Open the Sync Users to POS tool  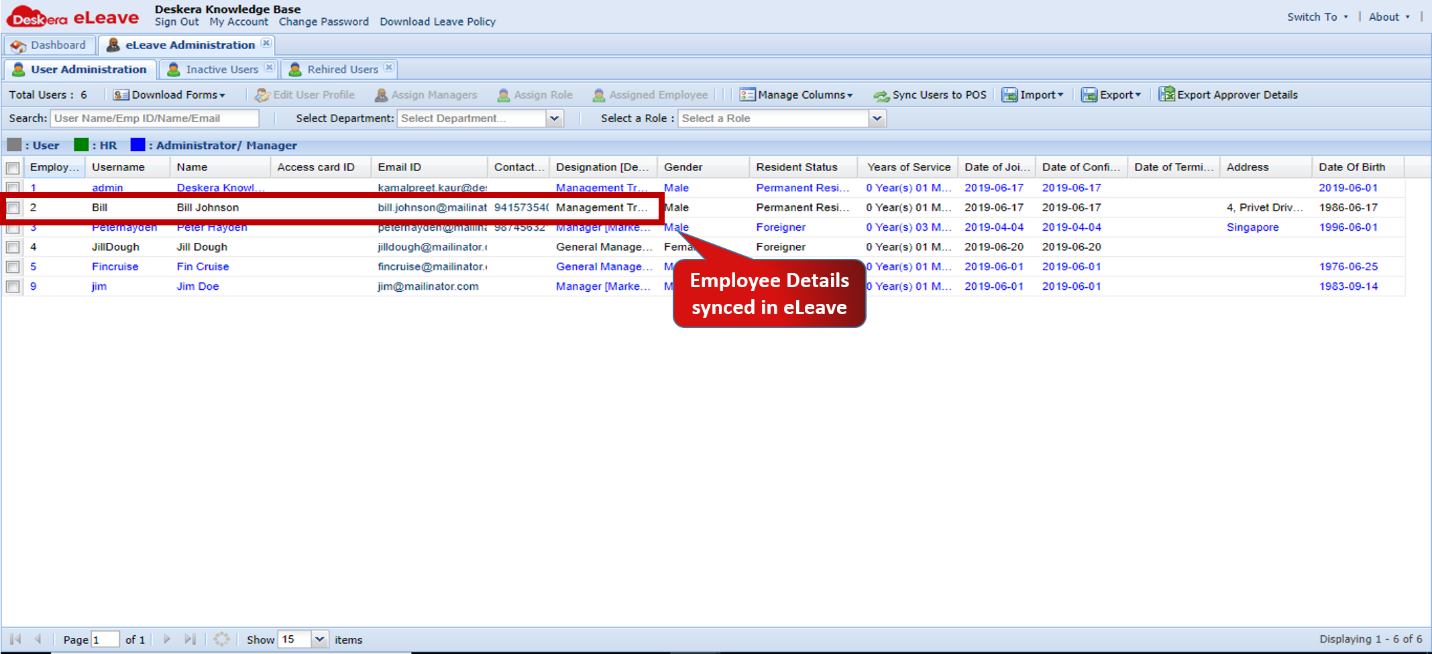click(929, 94)
